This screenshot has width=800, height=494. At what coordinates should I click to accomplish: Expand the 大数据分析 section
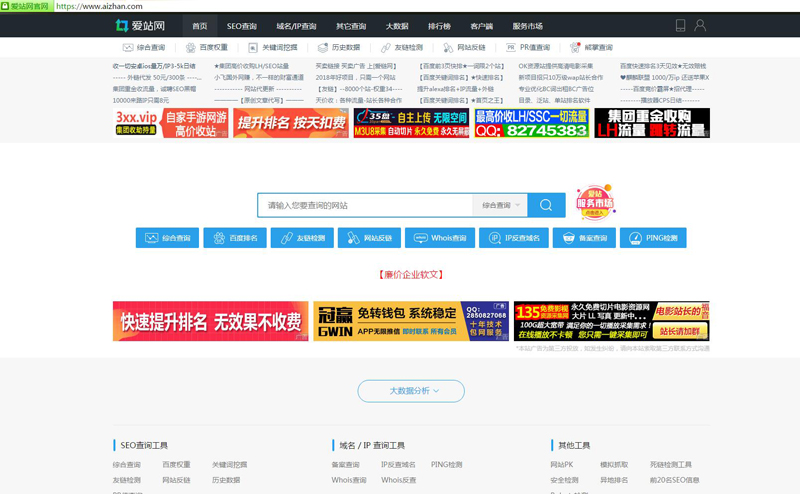coord(411,390)
